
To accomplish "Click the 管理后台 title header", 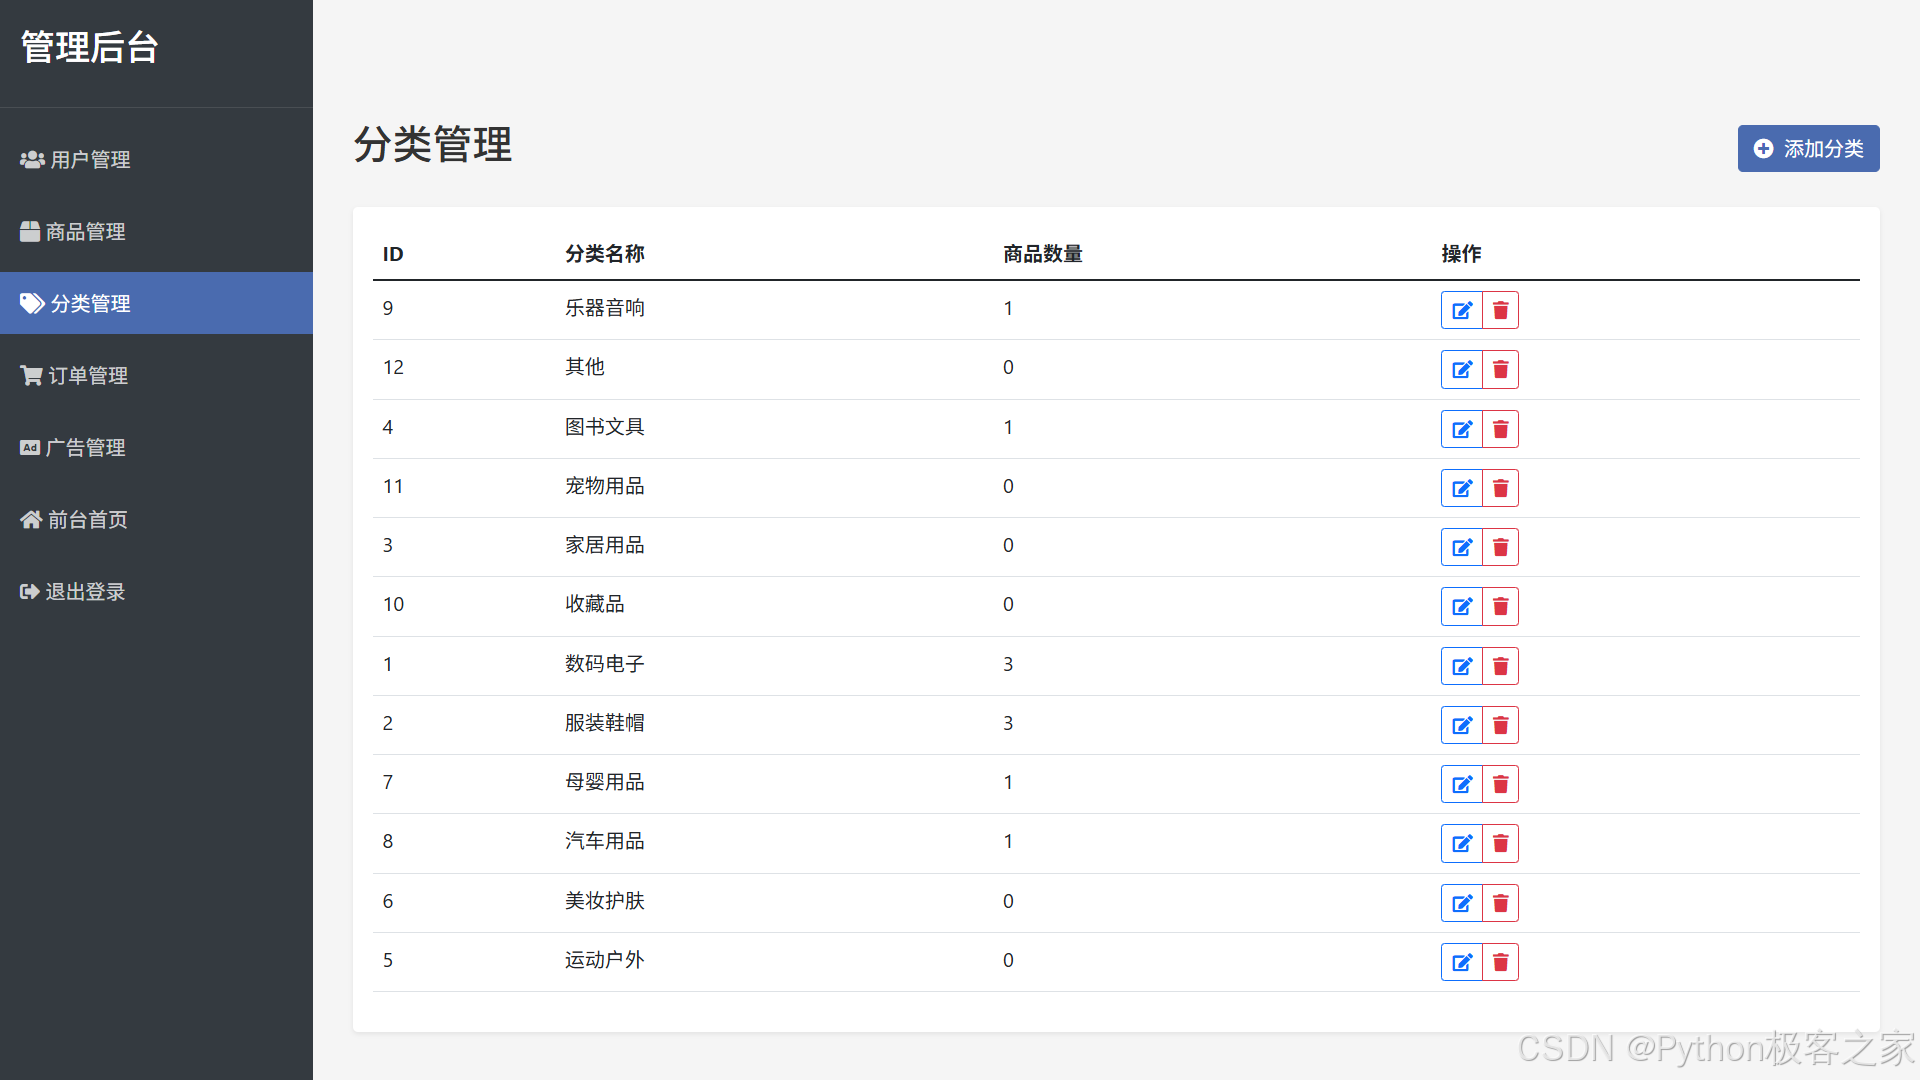I will tap(90, 47).
